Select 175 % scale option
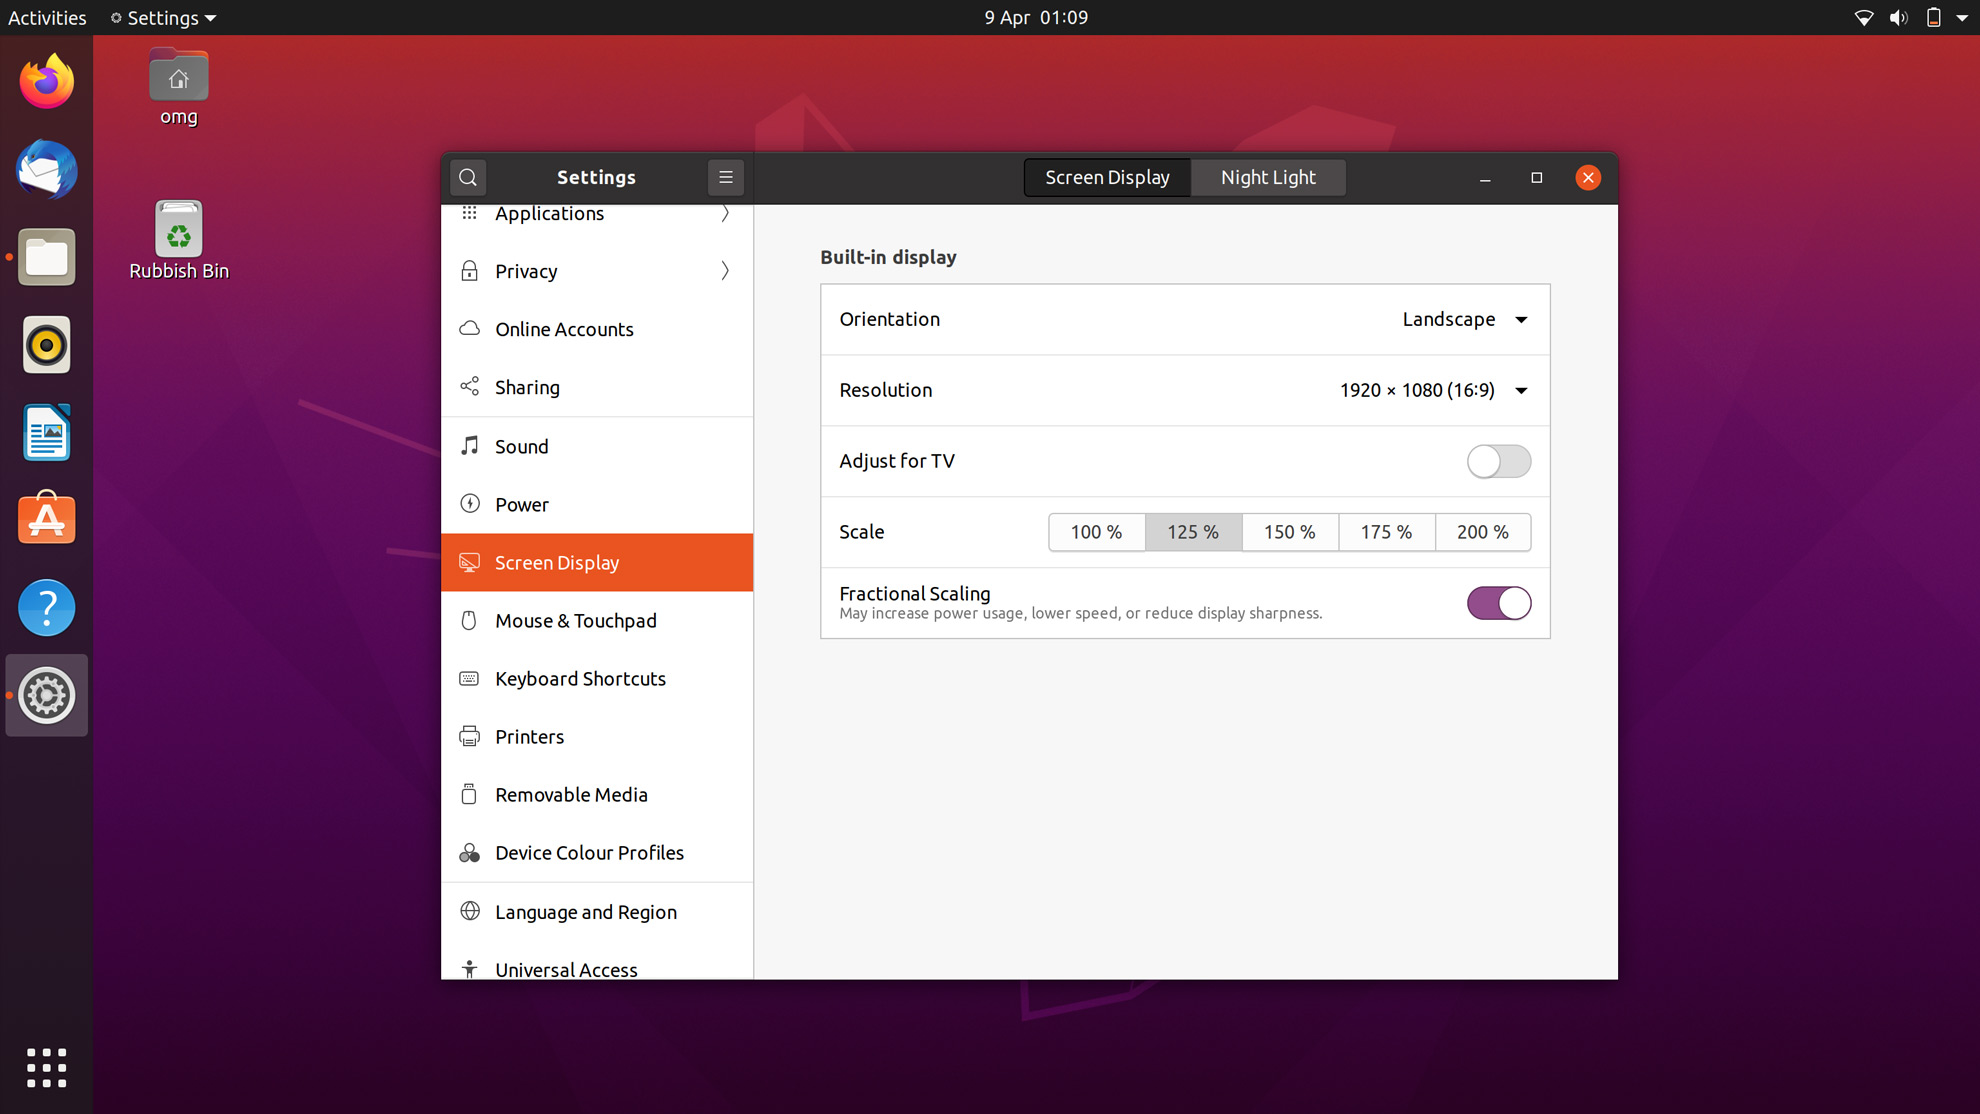The width and height of the screenshot is (1980, 1114). (x=1386, y=532)
